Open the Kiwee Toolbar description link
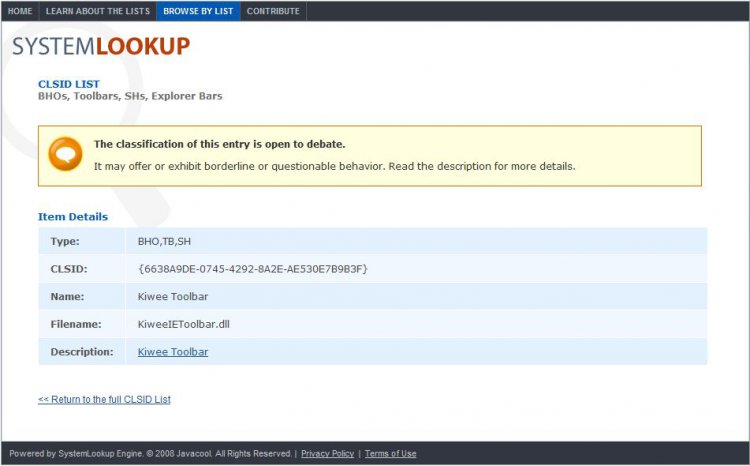This screenshot has height=466, width=750. pos(173,352)
